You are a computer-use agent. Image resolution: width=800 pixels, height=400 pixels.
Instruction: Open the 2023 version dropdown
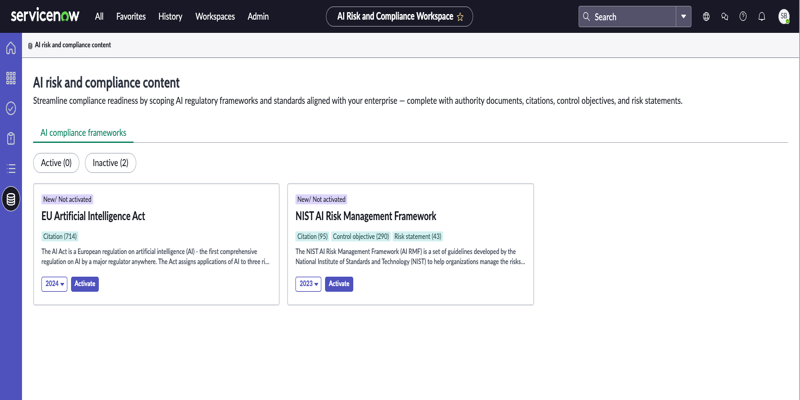308,284
